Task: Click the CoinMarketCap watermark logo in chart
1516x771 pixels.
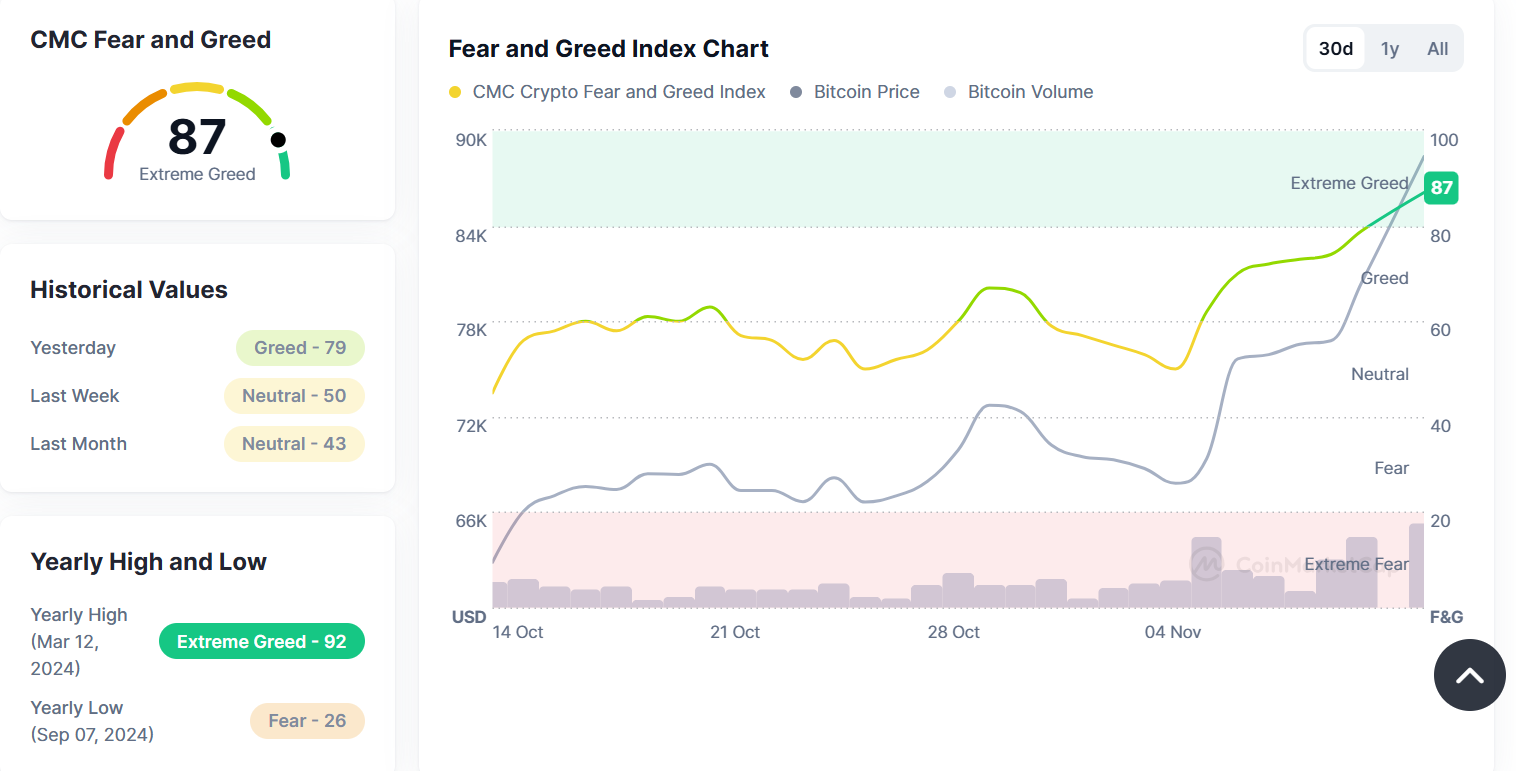Action: 1207,564
